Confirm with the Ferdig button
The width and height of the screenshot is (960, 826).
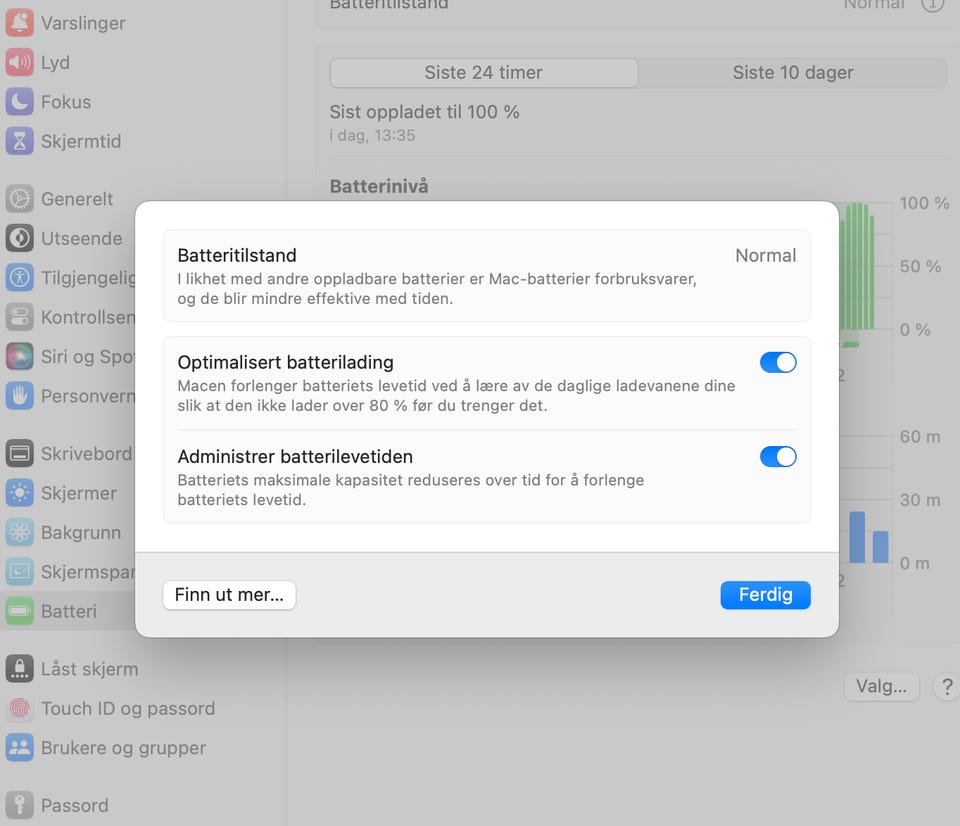point(765,595)
